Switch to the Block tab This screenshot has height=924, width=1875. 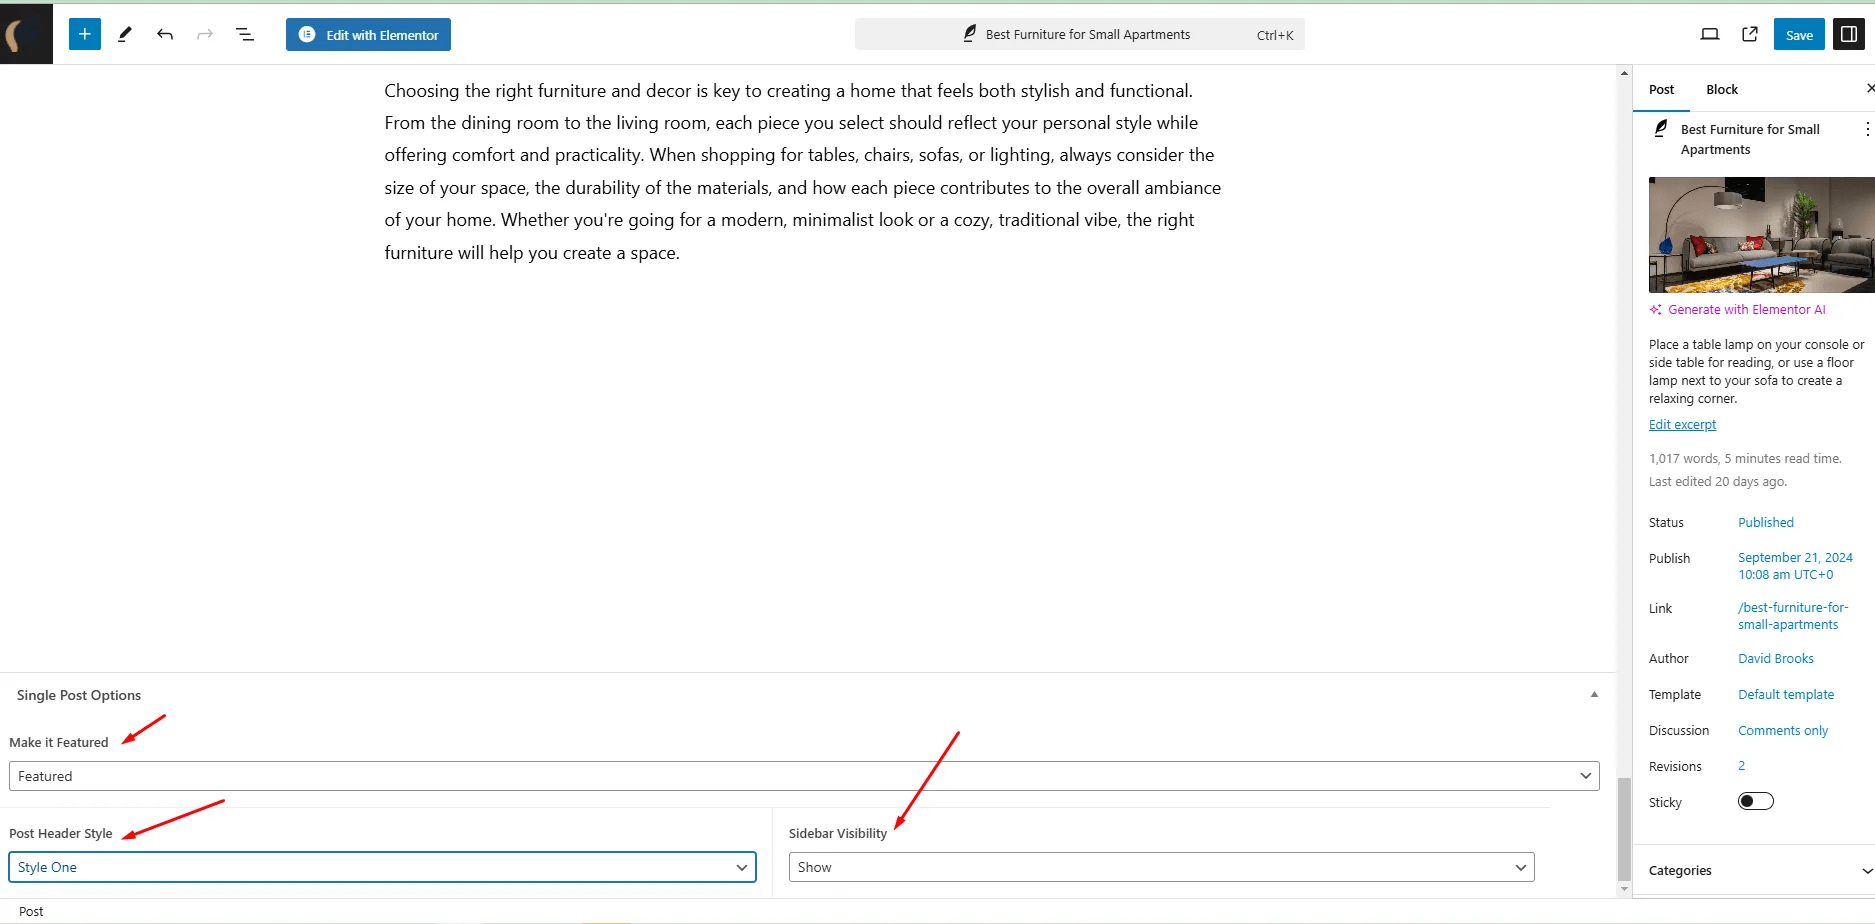point(1722,89)
